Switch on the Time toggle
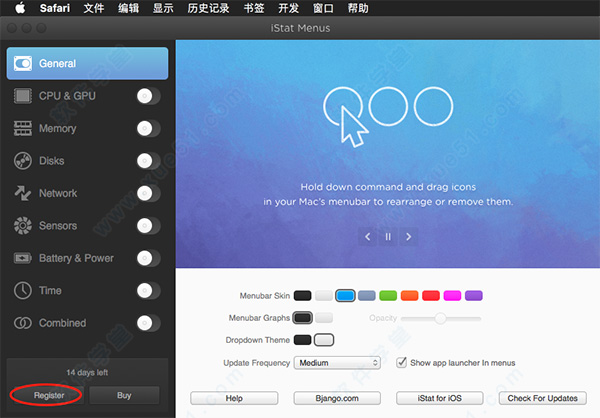Image resolution: width=600 pixels, height=418 pixels. tap(148, 291)
